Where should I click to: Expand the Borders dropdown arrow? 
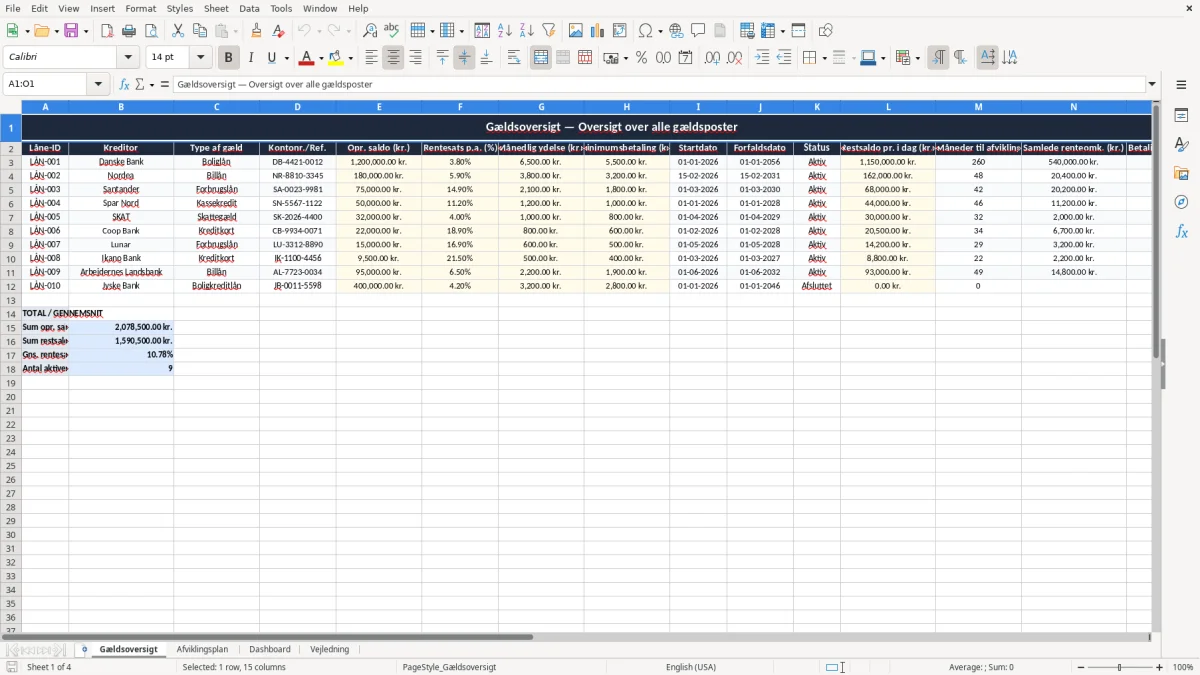tap(824, 58)
